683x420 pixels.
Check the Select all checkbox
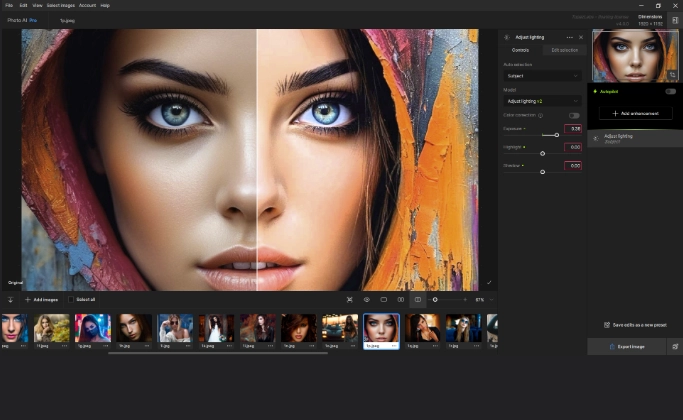tap(71, 299)
